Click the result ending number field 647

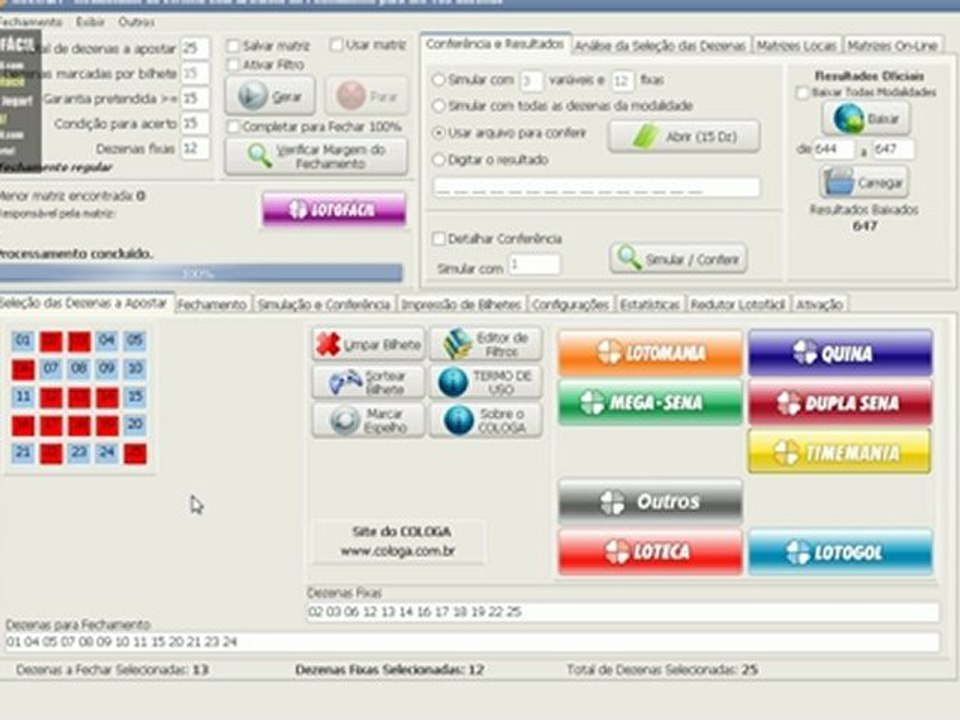click(893, 149)
